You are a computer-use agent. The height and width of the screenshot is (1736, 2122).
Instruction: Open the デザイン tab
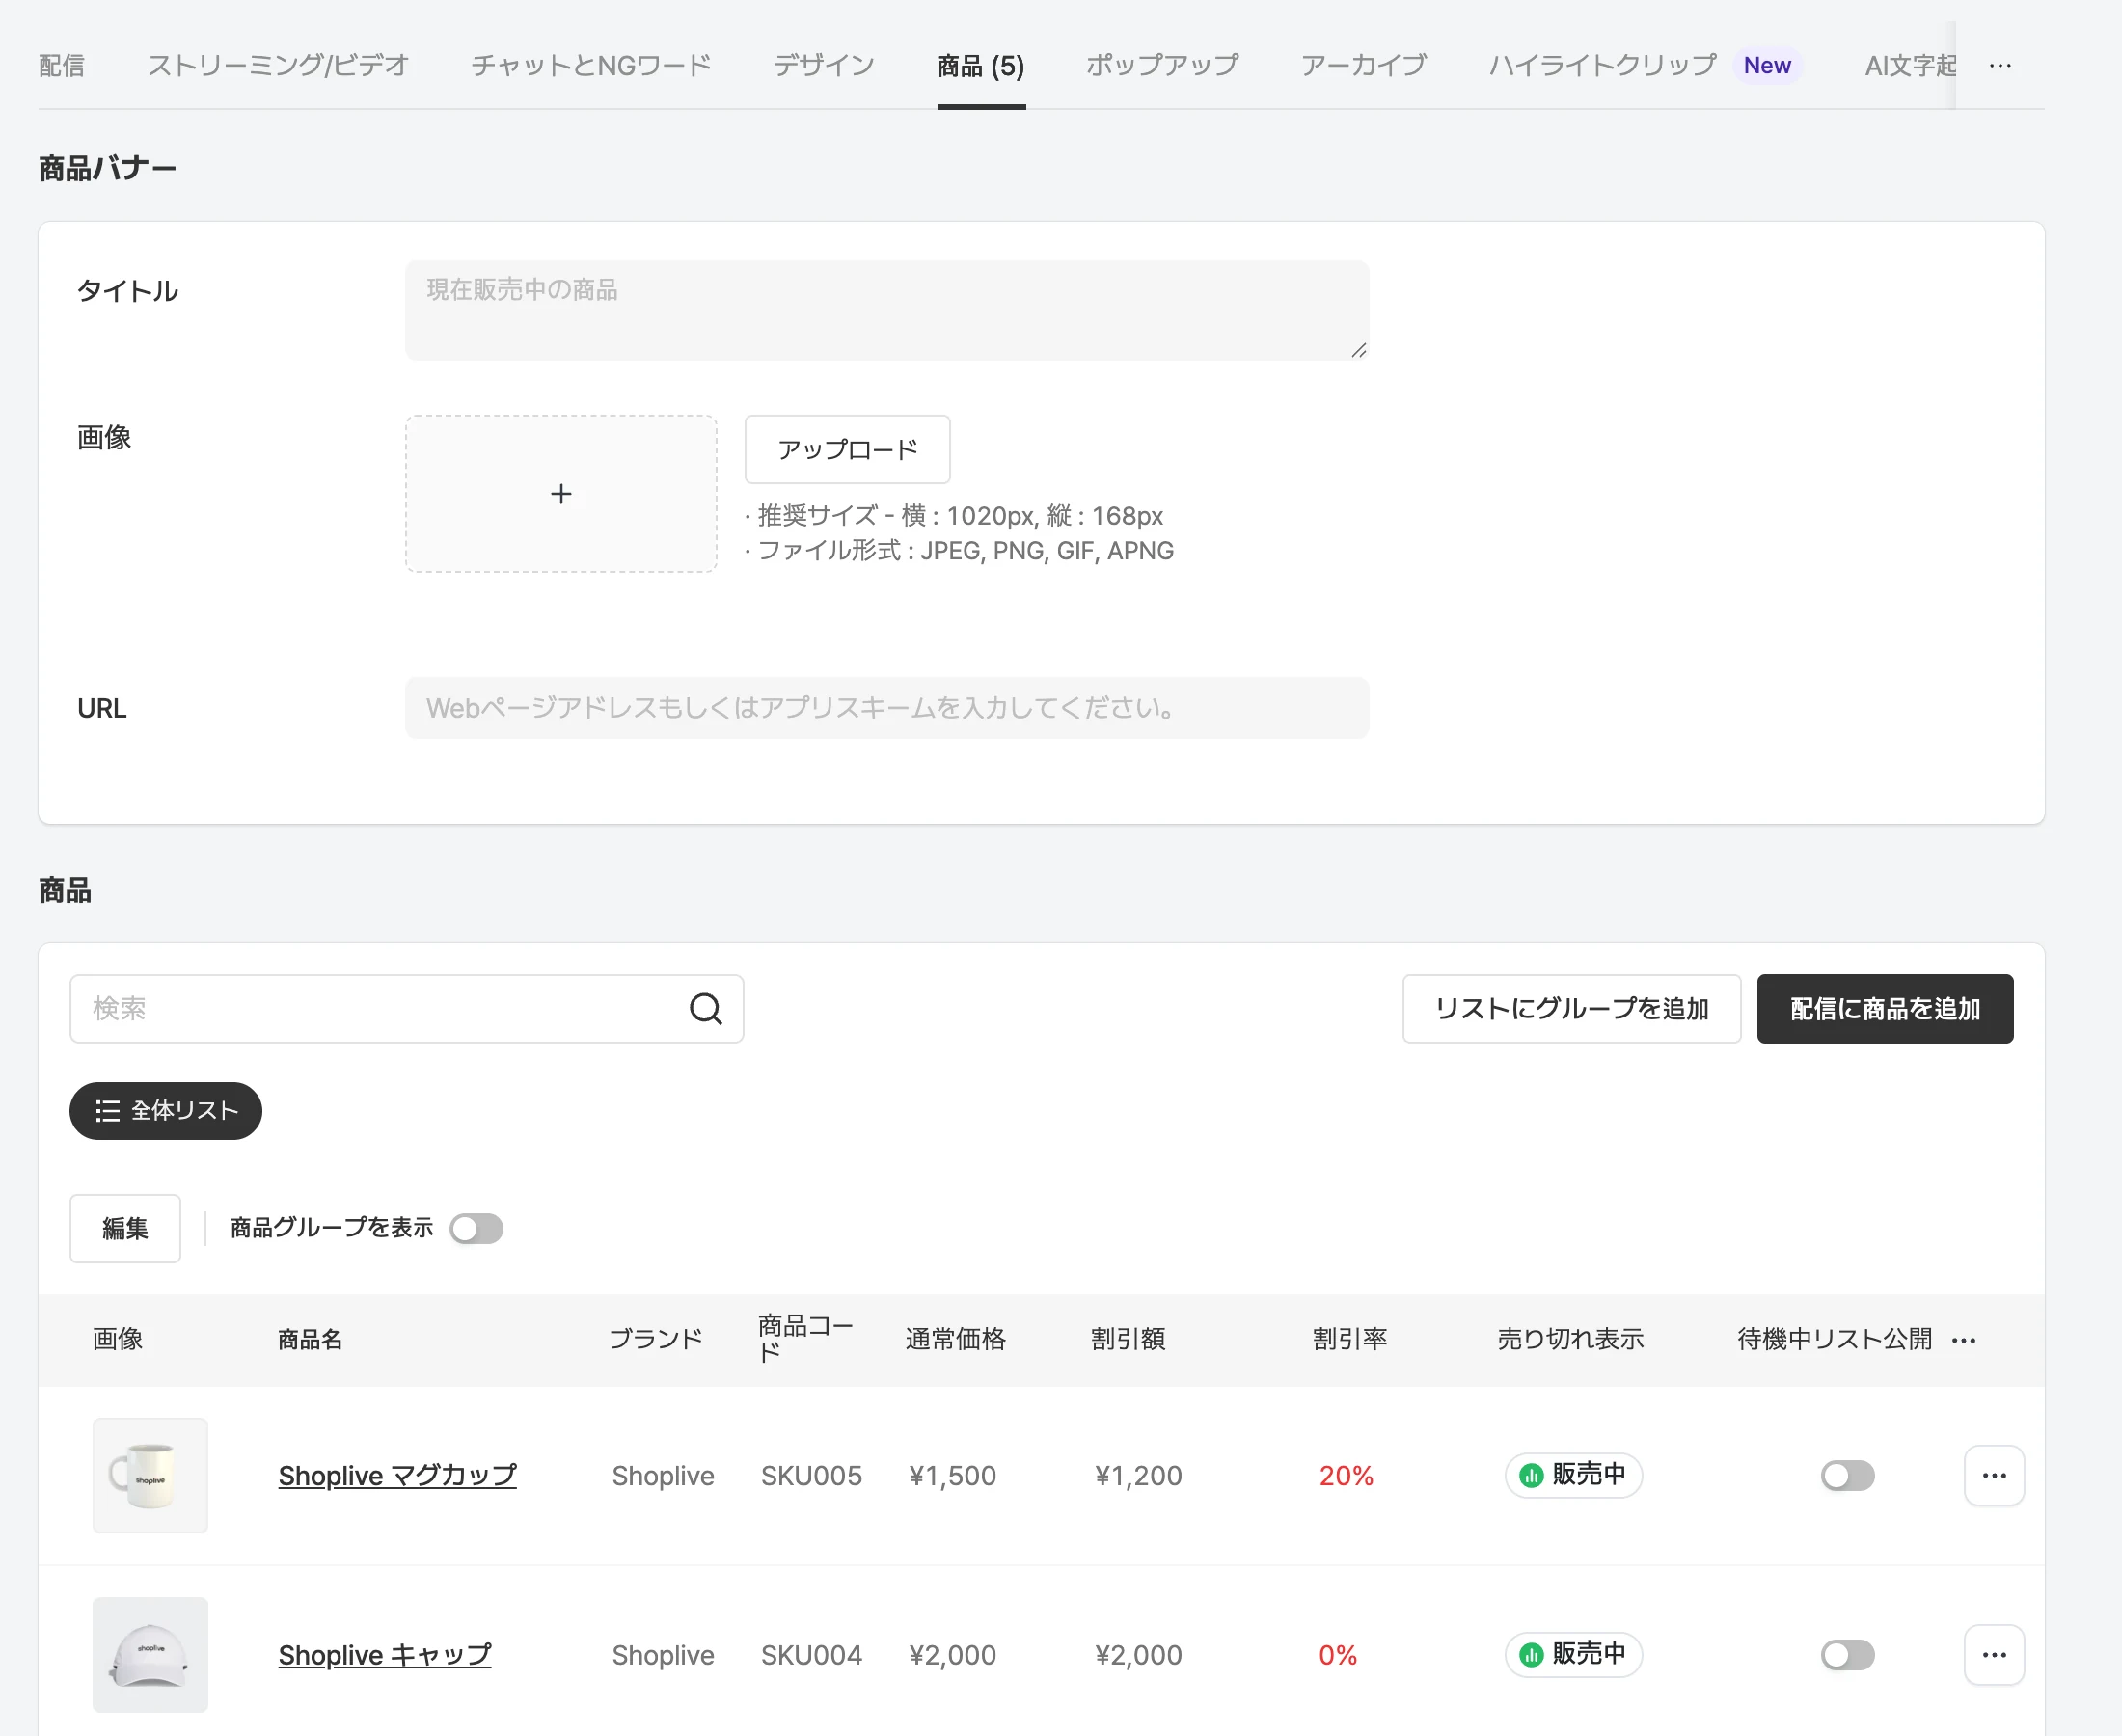(824, 65)
